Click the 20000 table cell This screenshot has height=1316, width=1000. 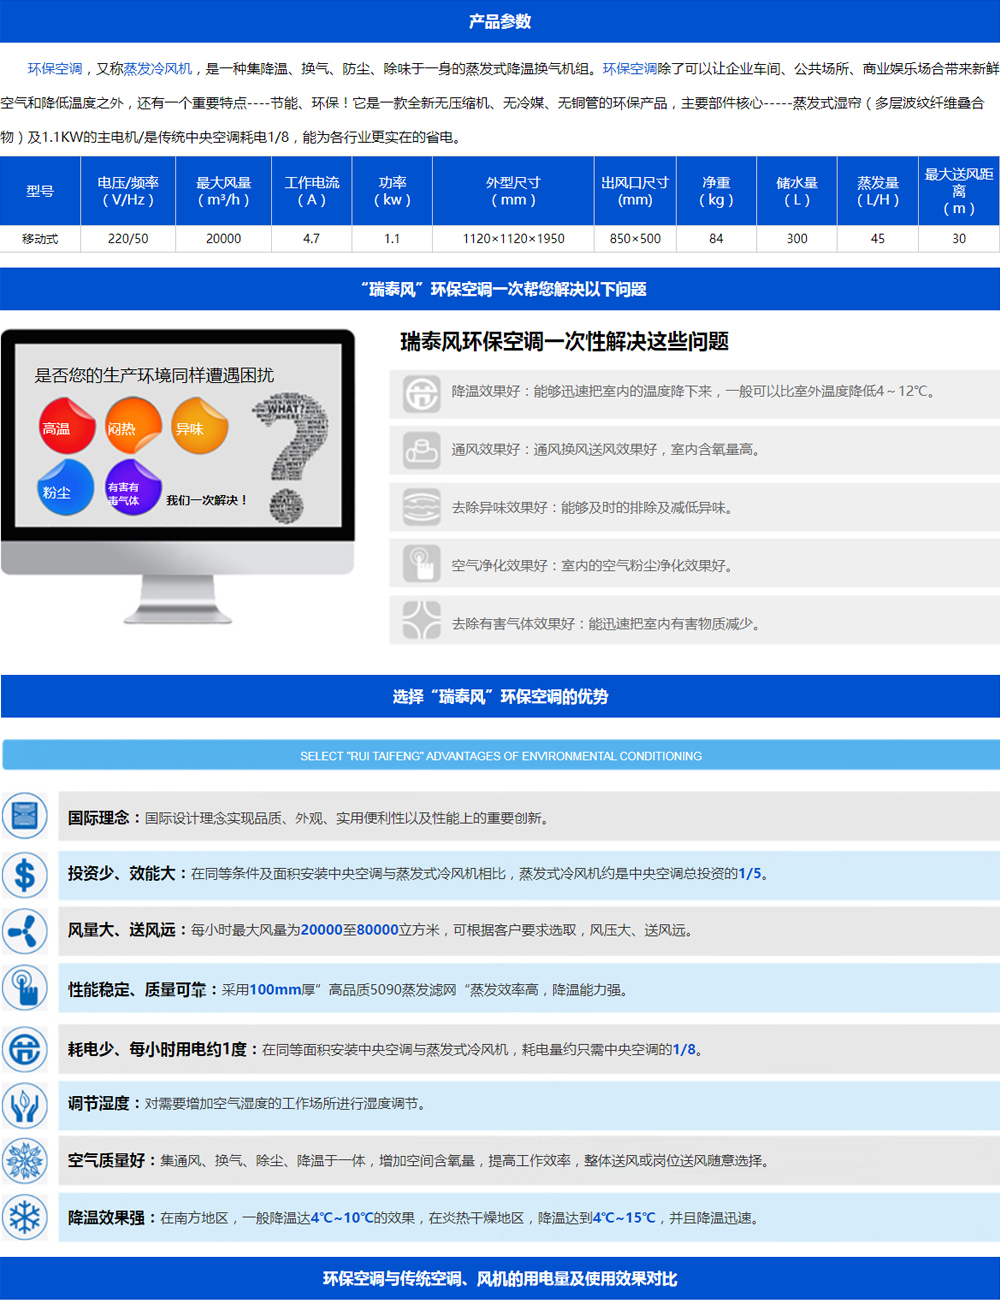(223, 239)
